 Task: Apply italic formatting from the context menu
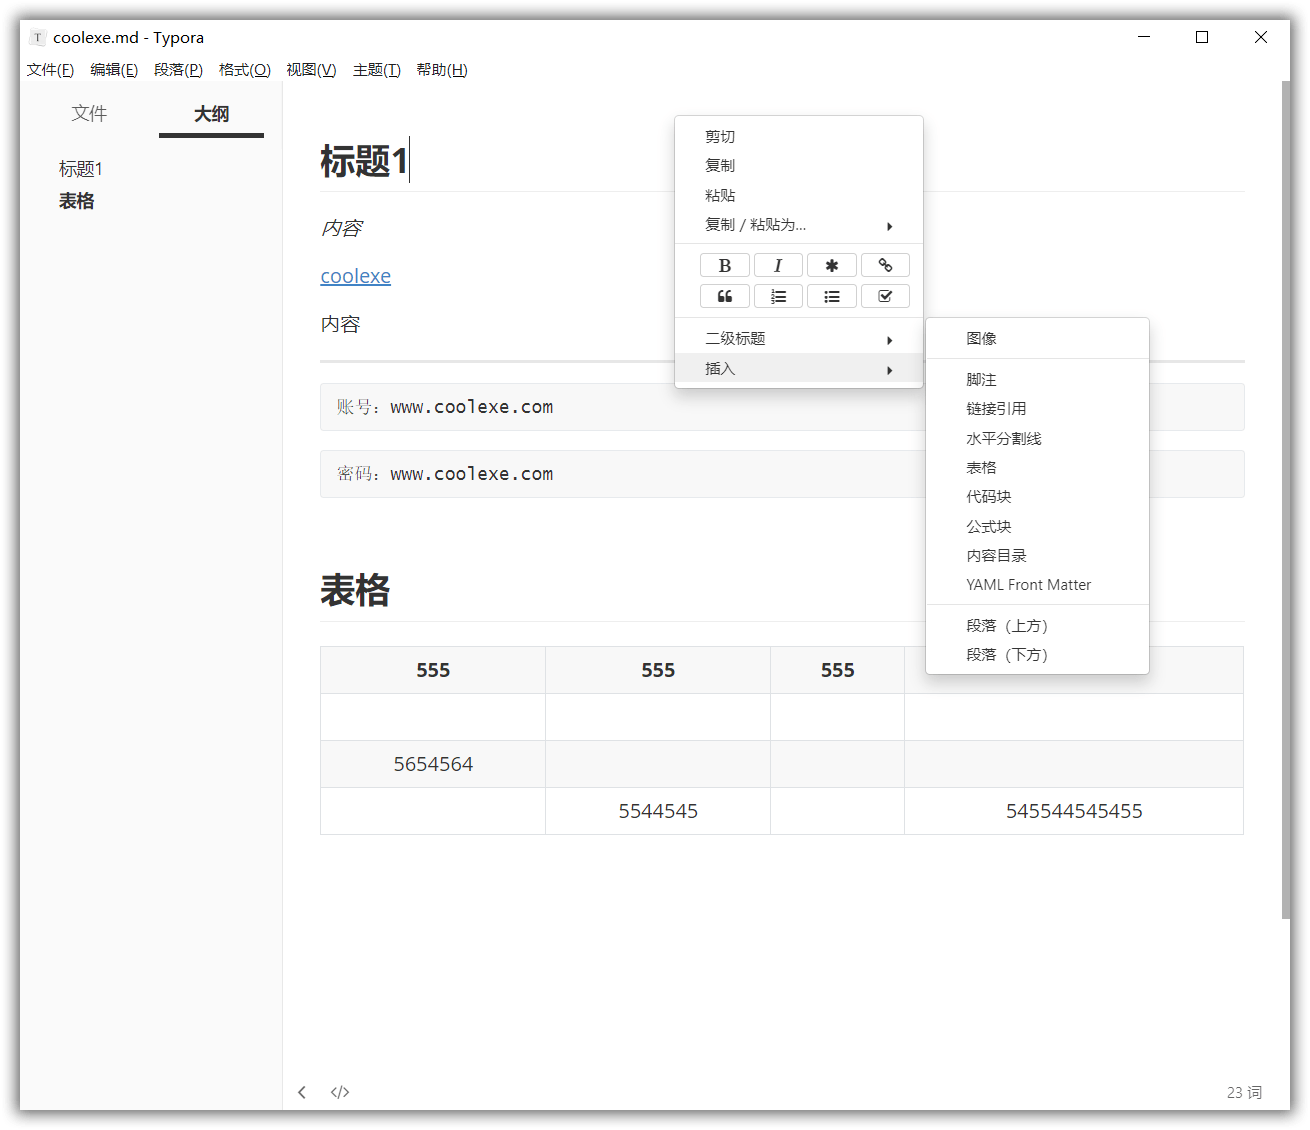pos(778,264)
